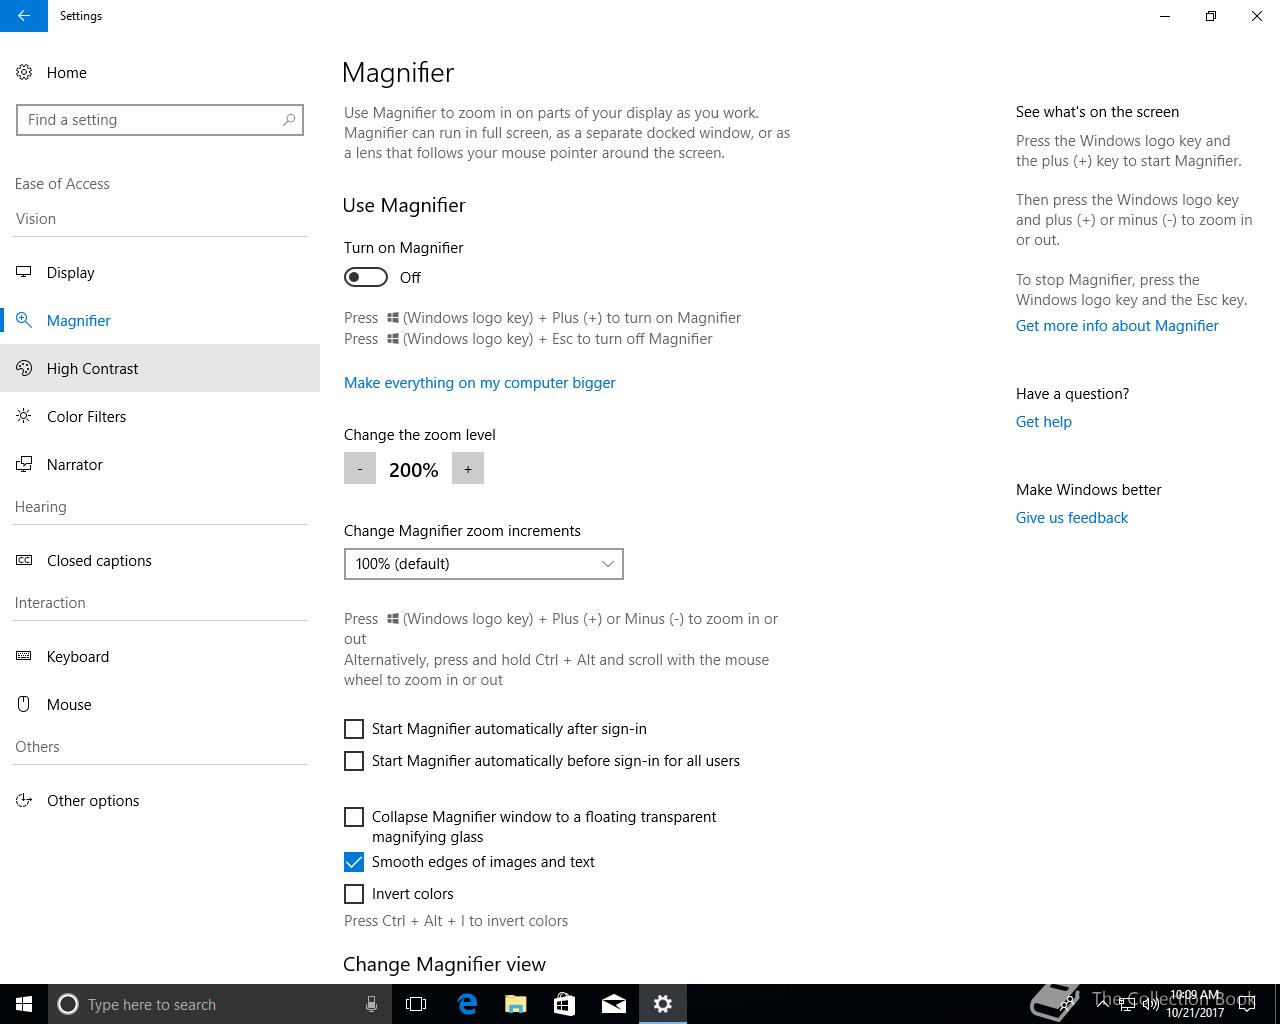Go to Narrator settings
The width and height of the screenshot is (1280, 1024).
160,464
